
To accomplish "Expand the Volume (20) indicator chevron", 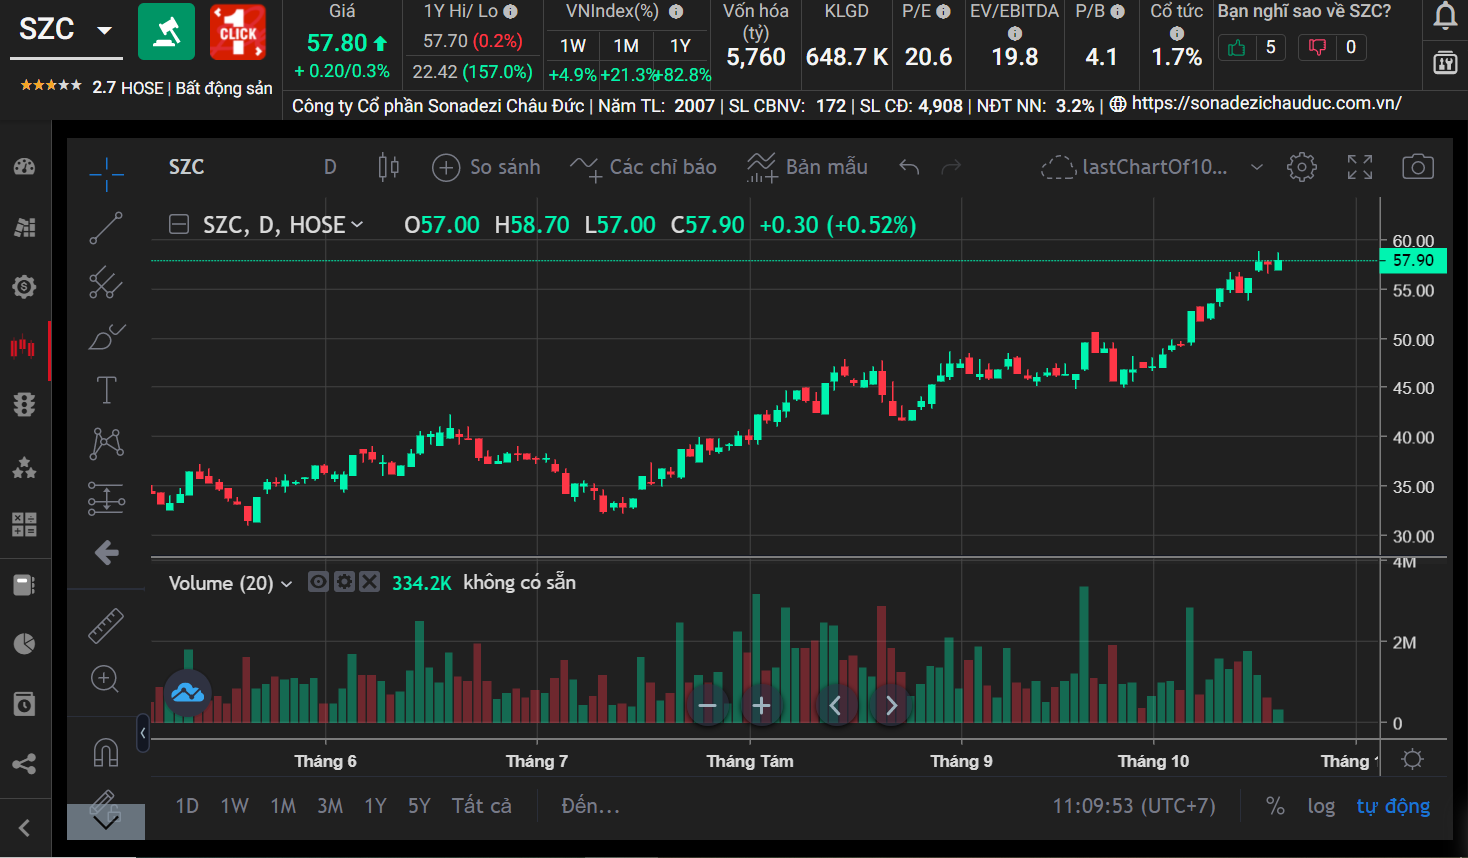I will [x=287, y=584].
